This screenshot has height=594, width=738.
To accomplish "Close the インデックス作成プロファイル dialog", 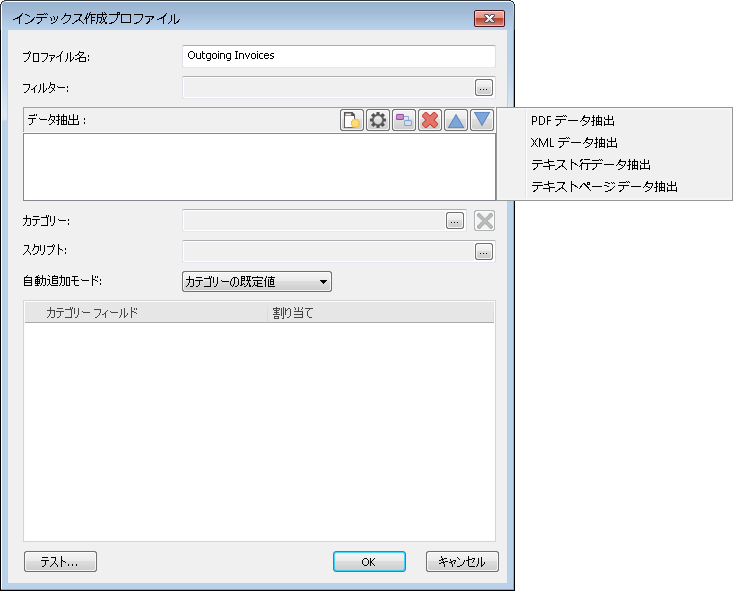I will [x=489, y=18].
